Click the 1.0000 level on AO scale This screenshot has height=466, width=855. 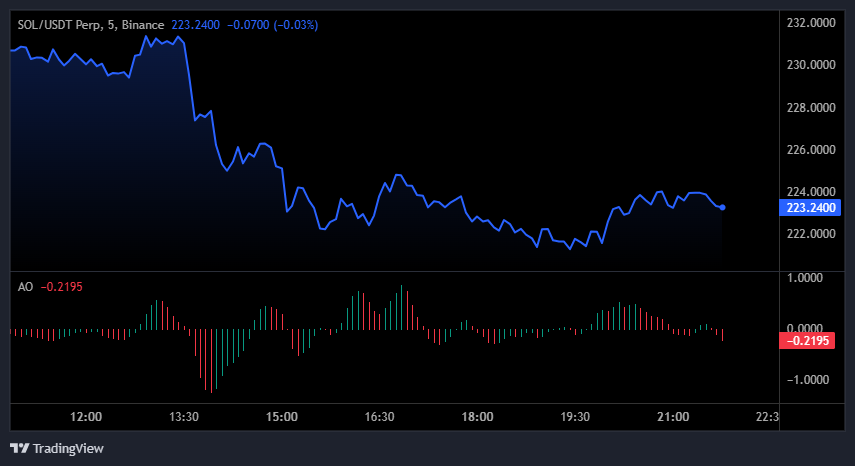(x=814, y=277)
